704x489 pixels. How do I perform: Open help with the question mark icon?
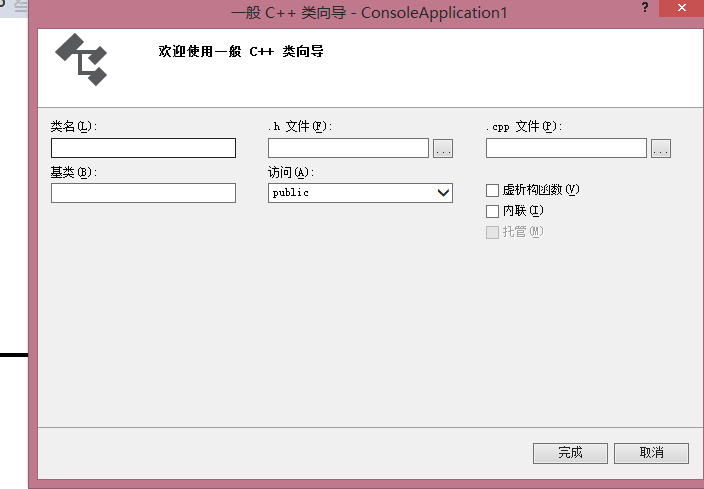pos(645,8)
